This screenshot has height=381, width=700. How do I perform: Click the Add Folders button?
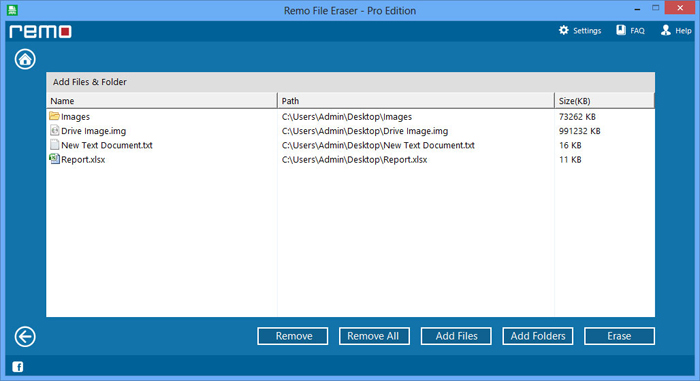tap(538, 336)
